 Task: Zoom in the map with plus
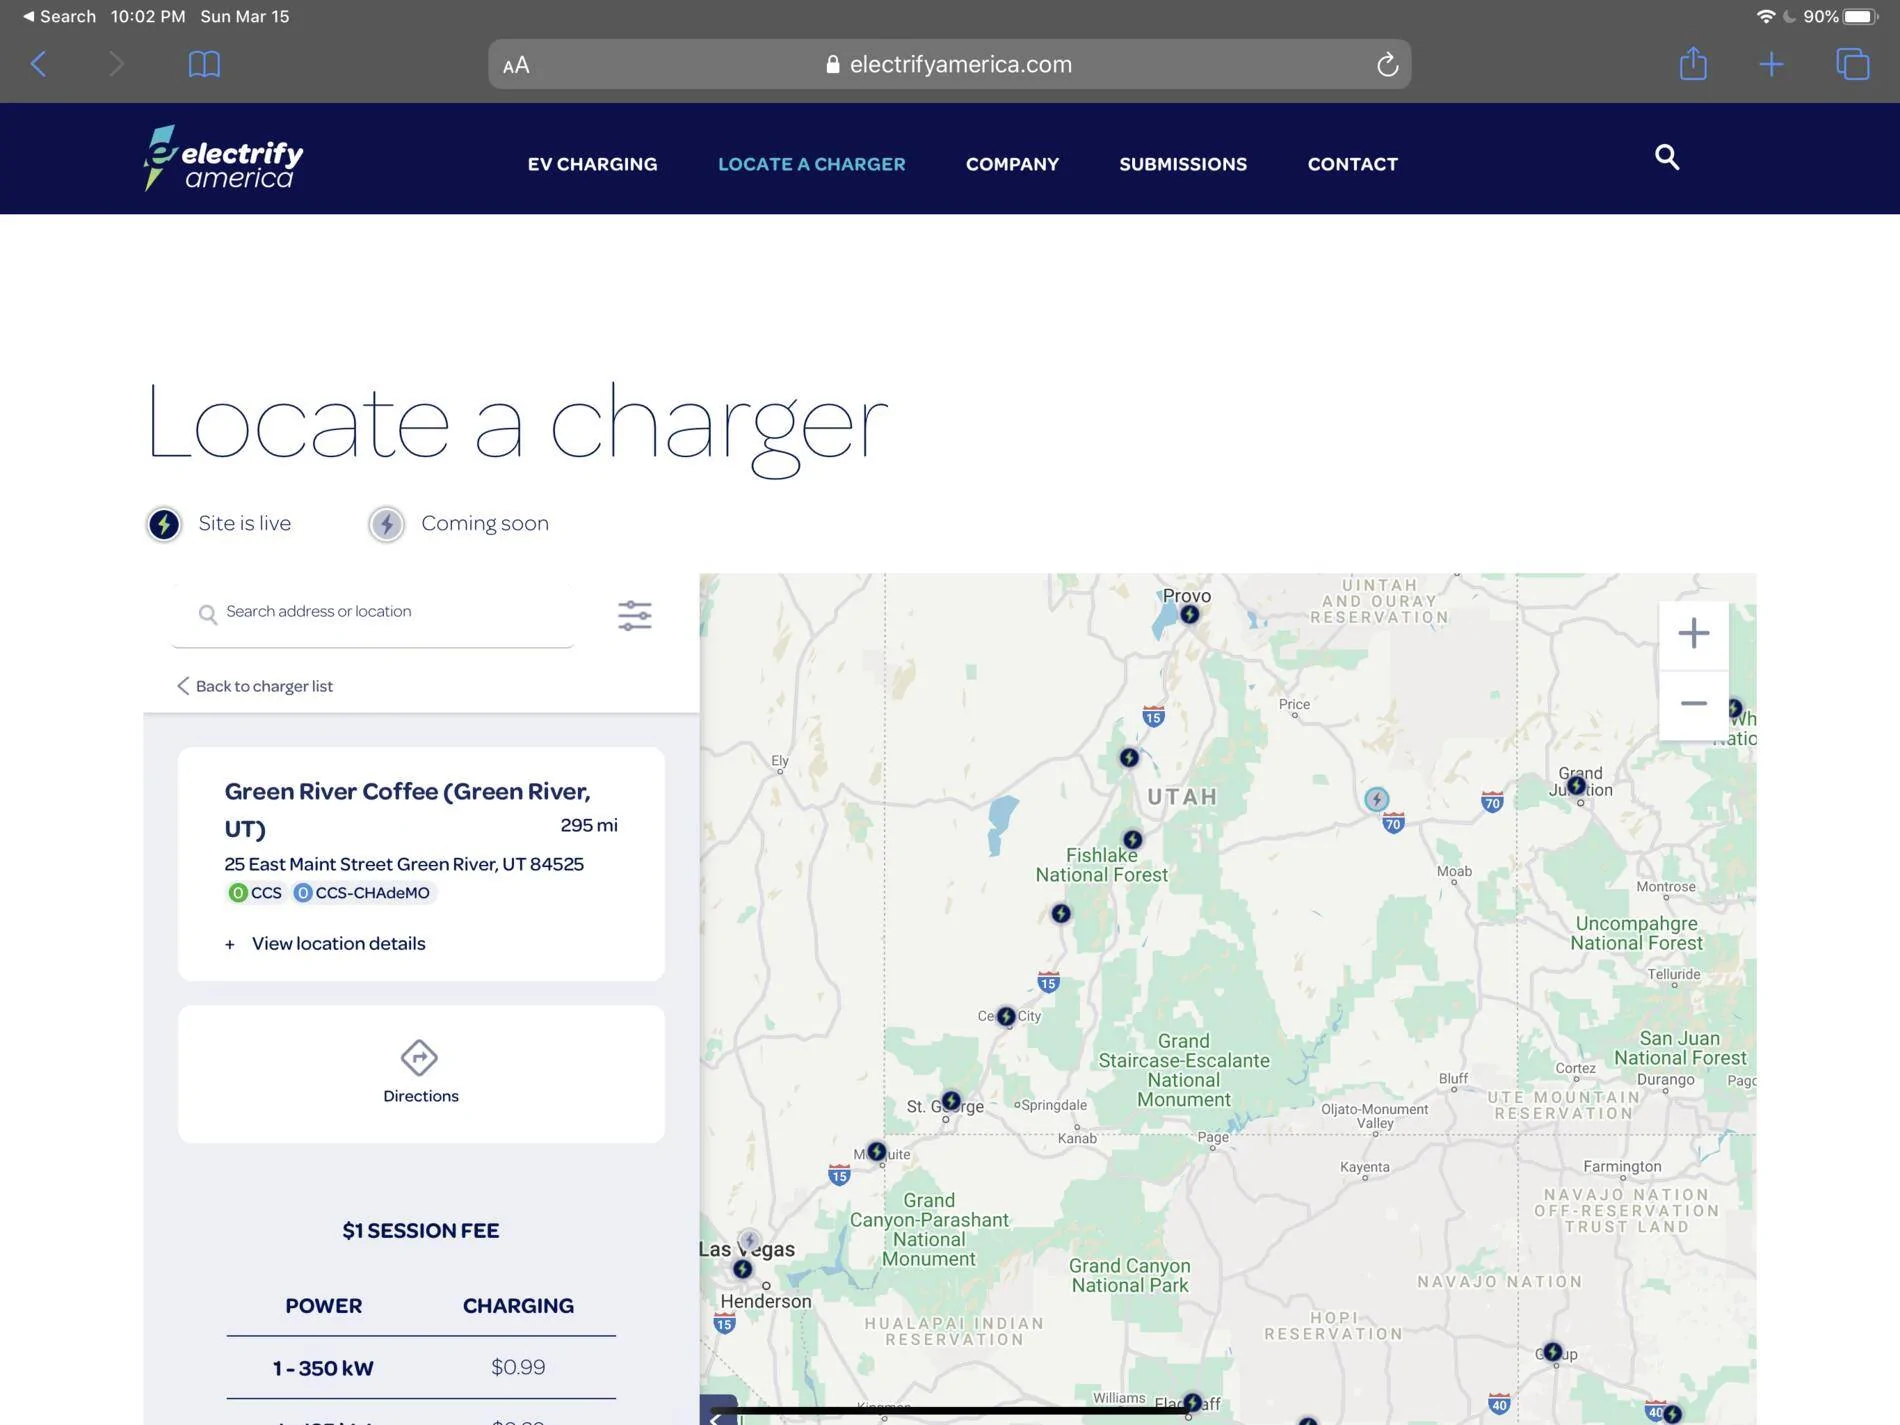click(x=1693, y=633)
